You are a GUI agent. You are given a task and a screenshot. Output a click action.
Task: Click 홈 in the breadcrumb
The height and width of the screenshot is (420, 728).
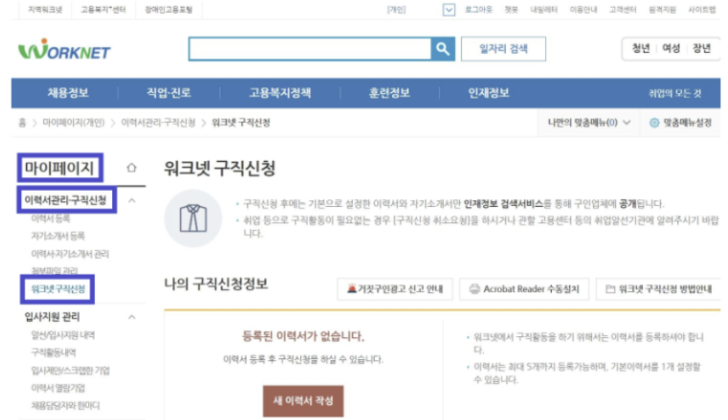[x=22, y=123]
